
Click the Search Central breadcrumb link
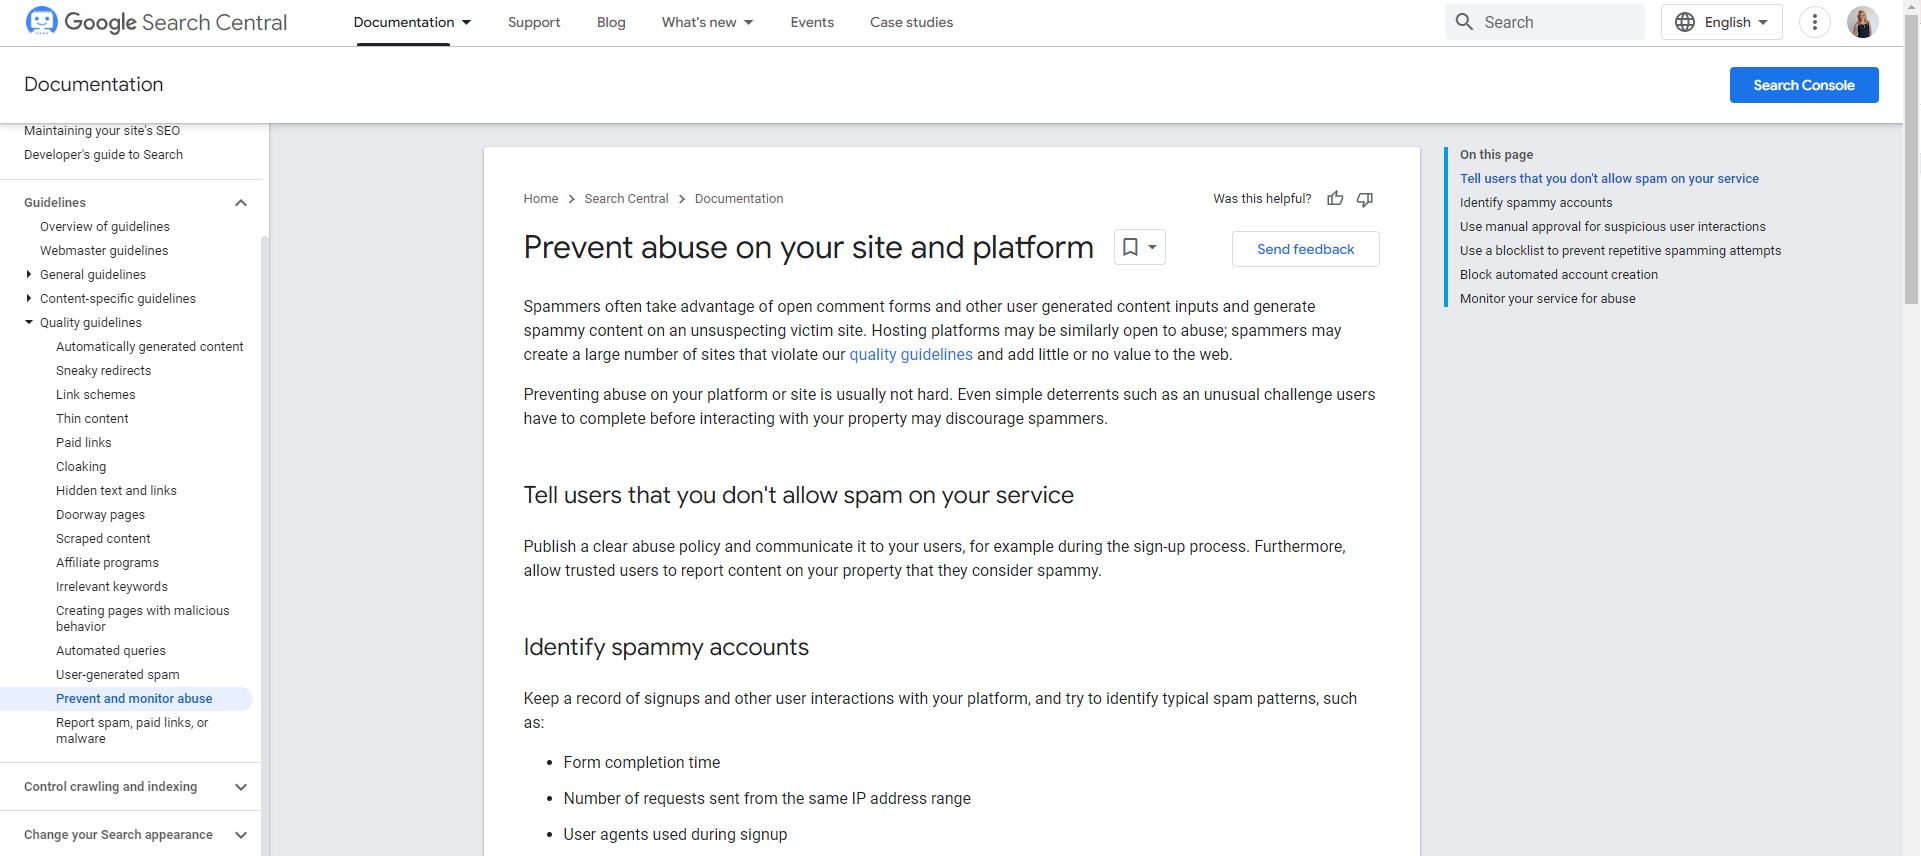point(626,199)
